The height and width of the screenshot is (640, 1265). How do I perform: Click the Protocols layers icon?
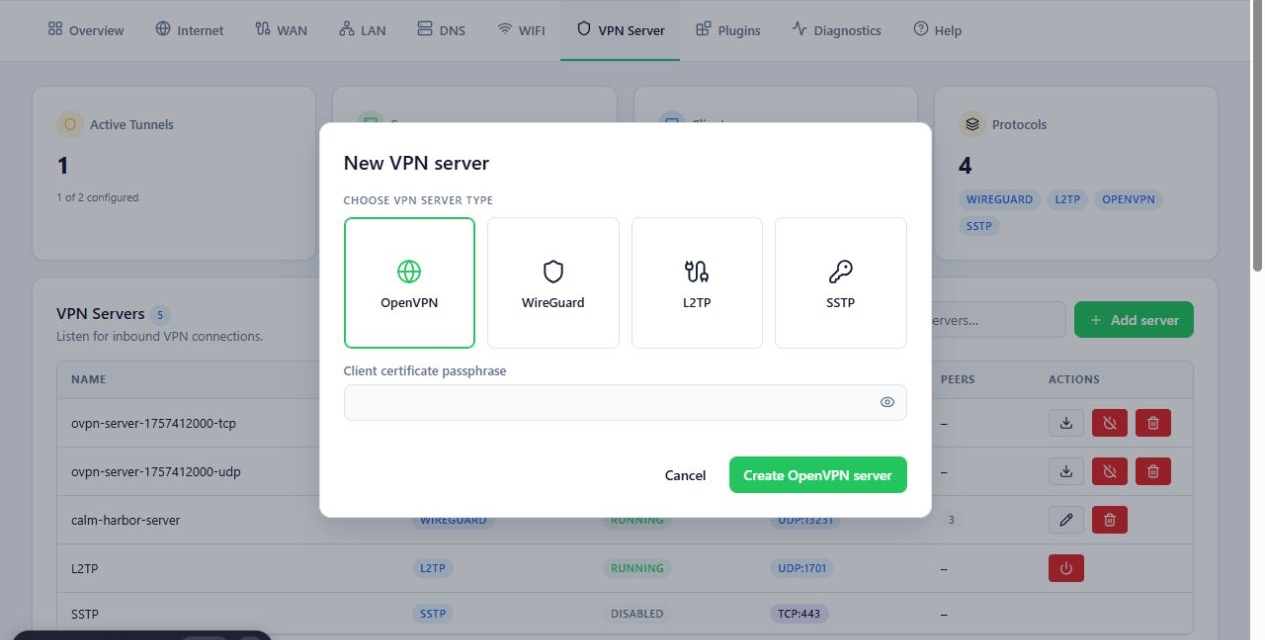click(x=972, y=125)
